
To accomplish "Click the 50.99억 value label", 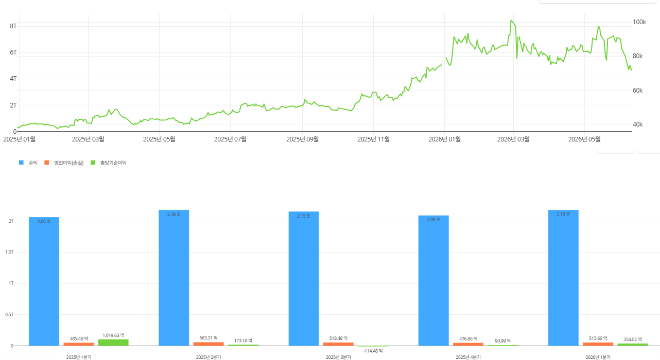I will click(503, 341).
